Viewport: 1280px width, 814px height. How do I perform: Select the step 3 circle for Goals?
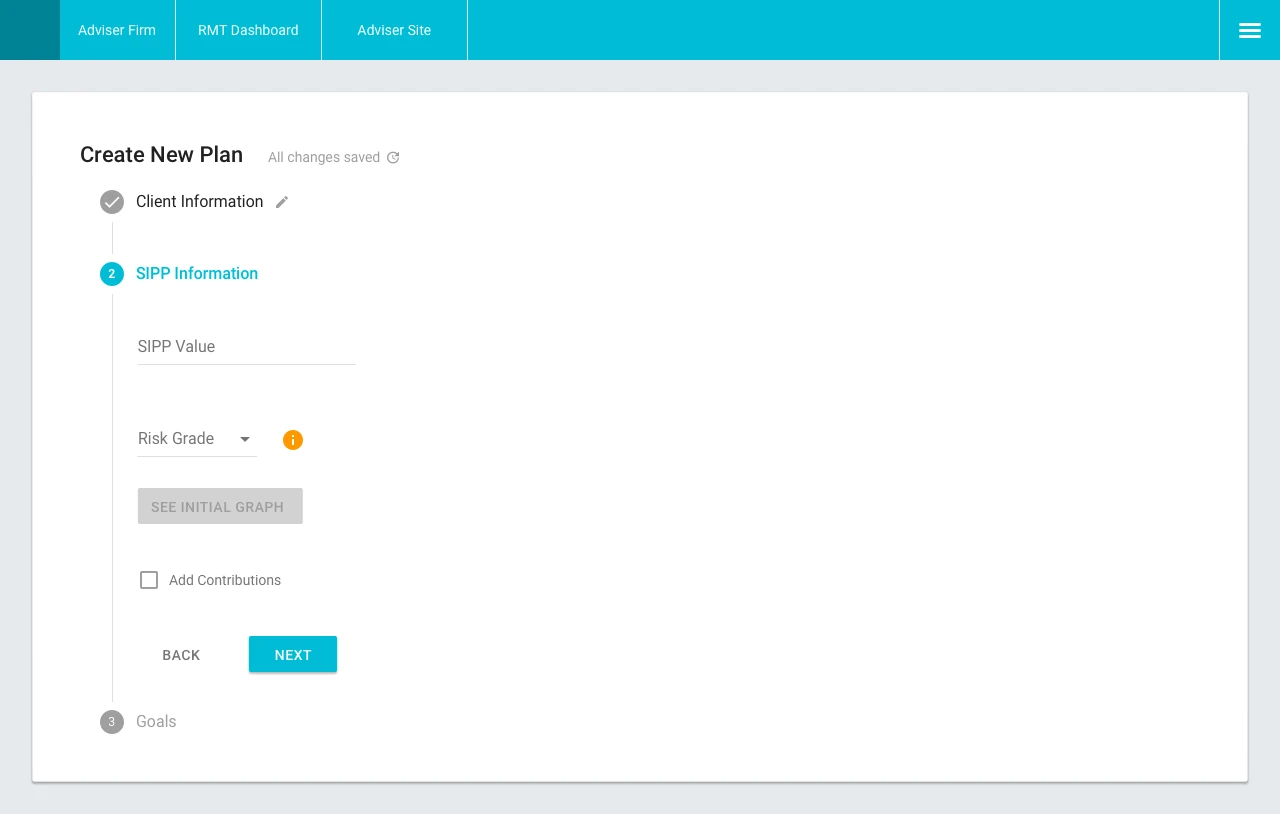112,722
